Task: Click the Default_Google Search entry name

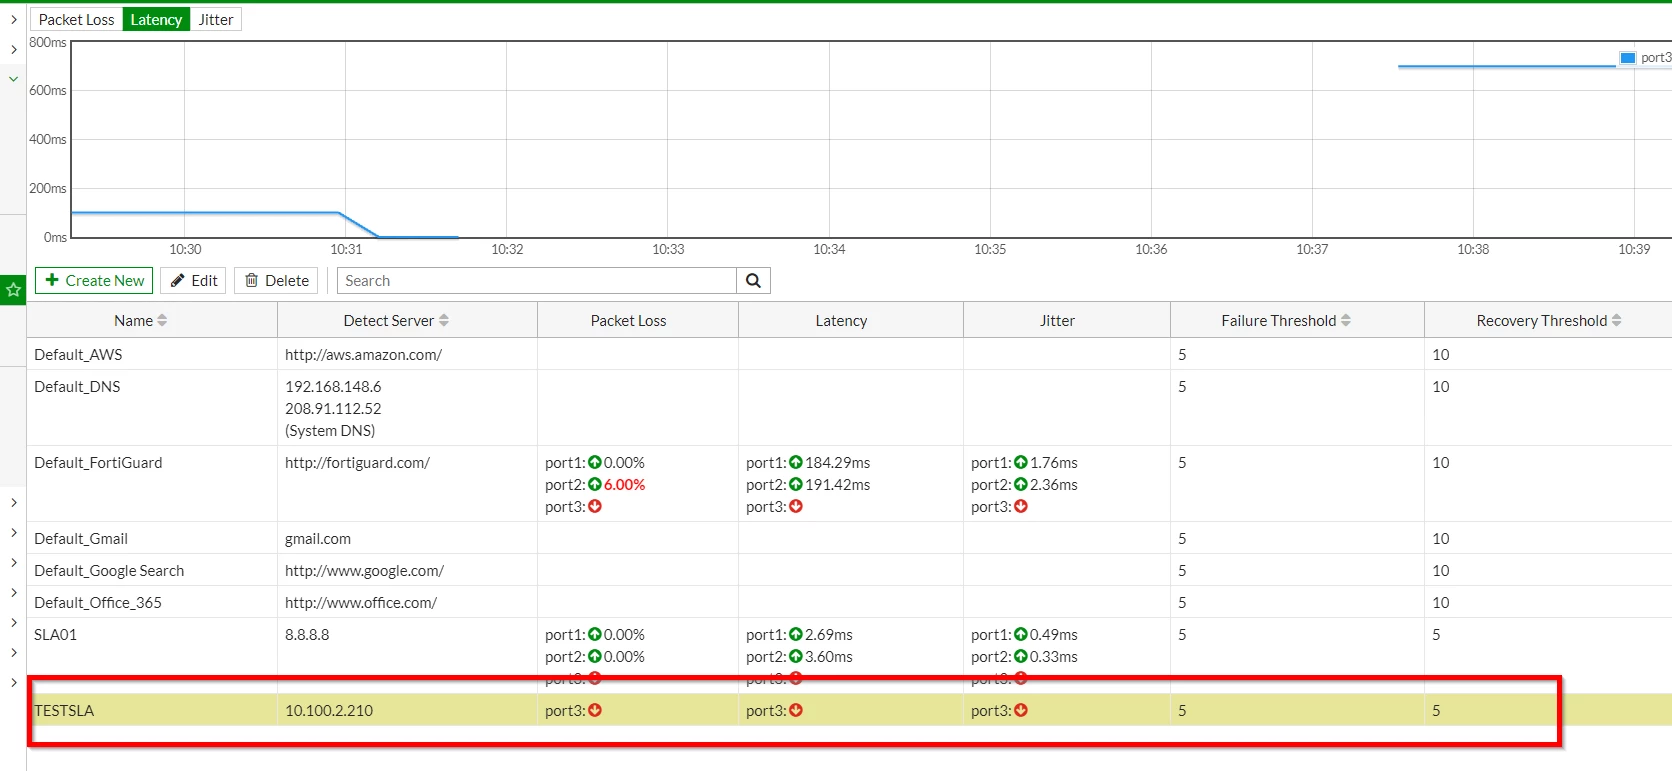Action: click(109, 571)
